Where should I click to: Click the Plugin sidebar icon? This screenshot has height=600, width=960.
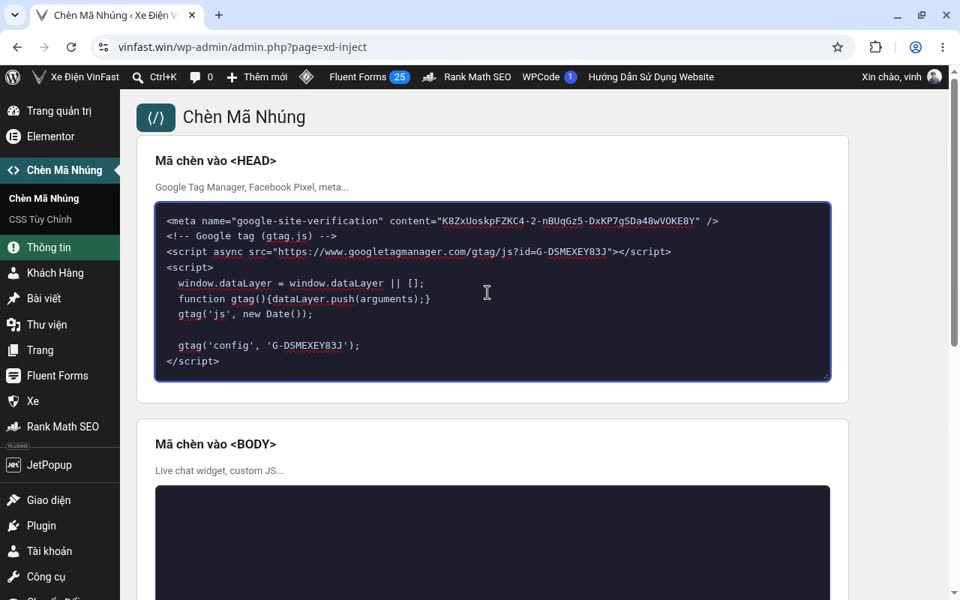coord(13,526)
